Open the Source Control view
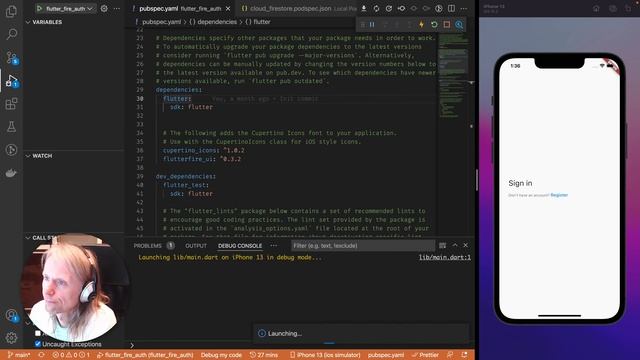Image resolution: width=640 pixels, height=360 pixels. 11,58
